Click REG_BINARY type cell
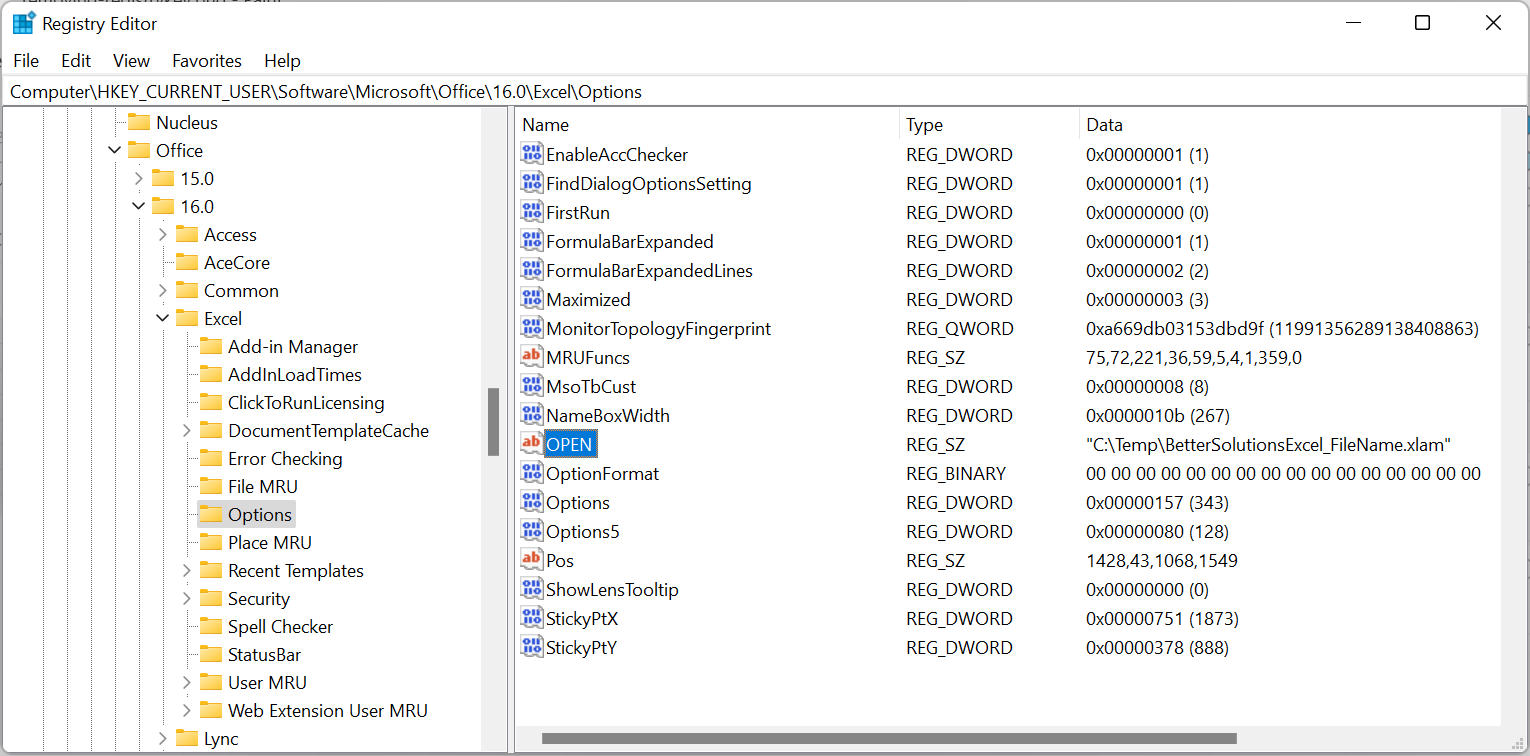 pos(956,473)
